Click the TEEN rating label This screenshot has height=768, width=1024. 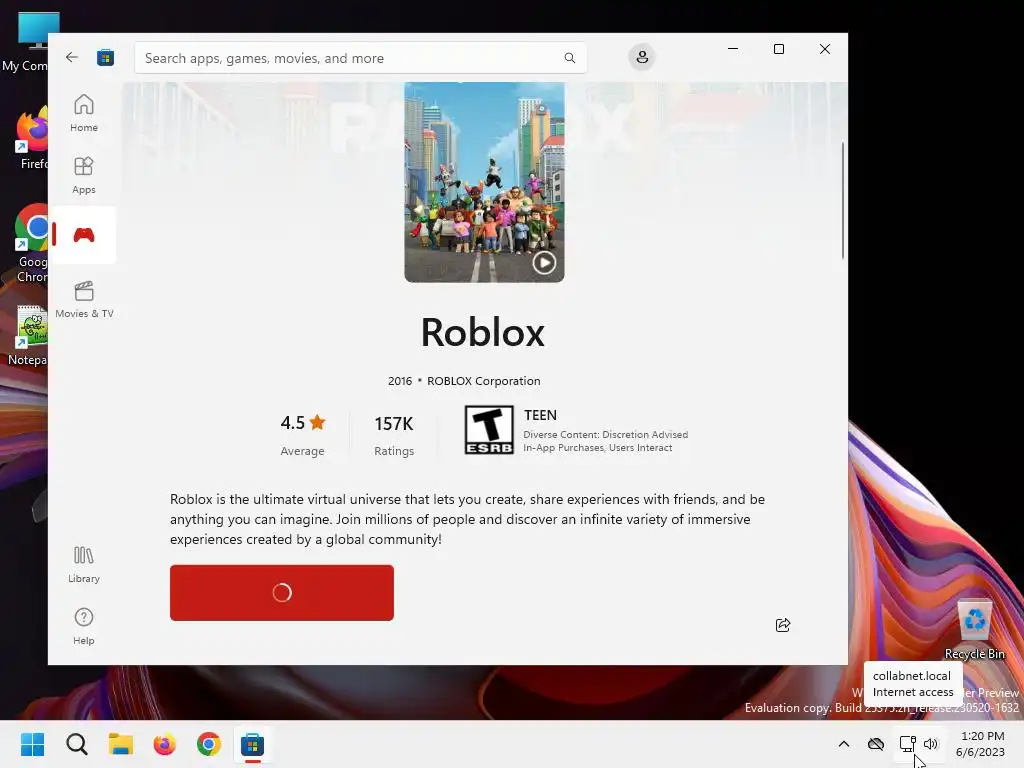coord(540,415)
